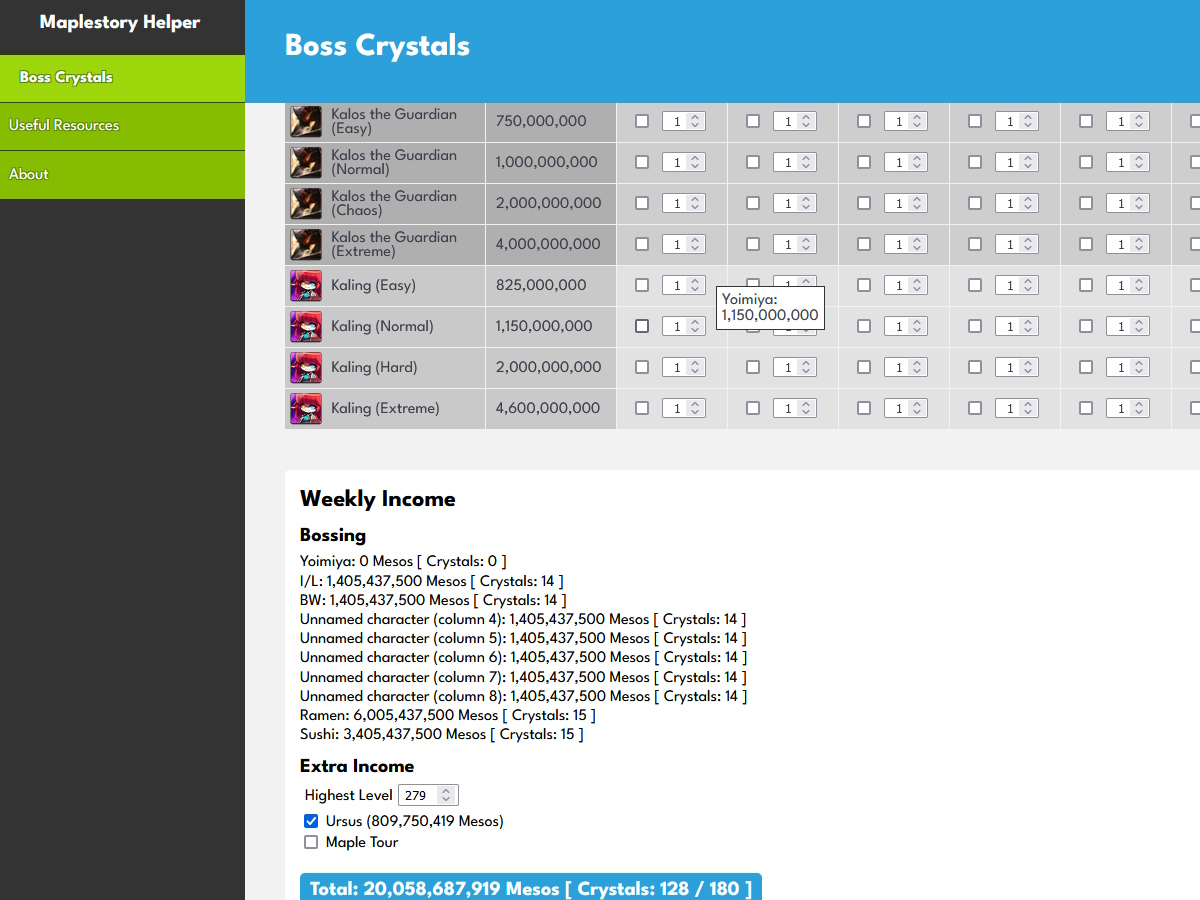Click the Kalos the Guardian (Normal) boss icon

tap(306, 163)
